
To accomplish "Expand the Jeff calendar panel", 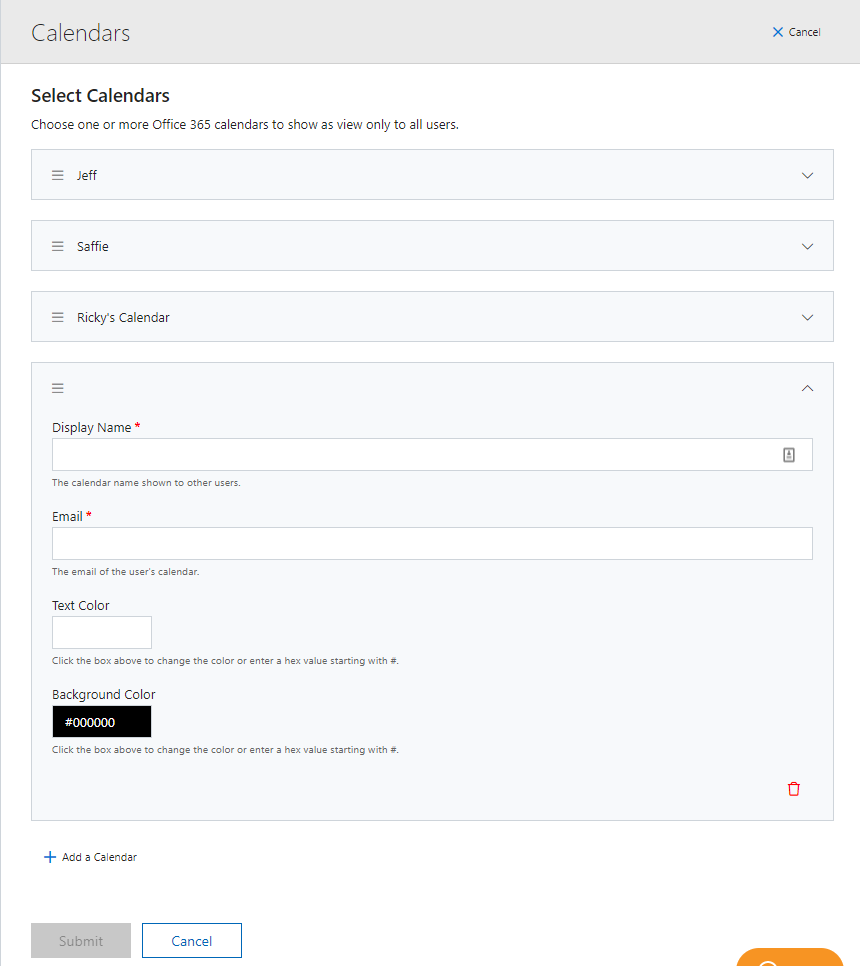I will pyautogui.click(x=807, y=176).
